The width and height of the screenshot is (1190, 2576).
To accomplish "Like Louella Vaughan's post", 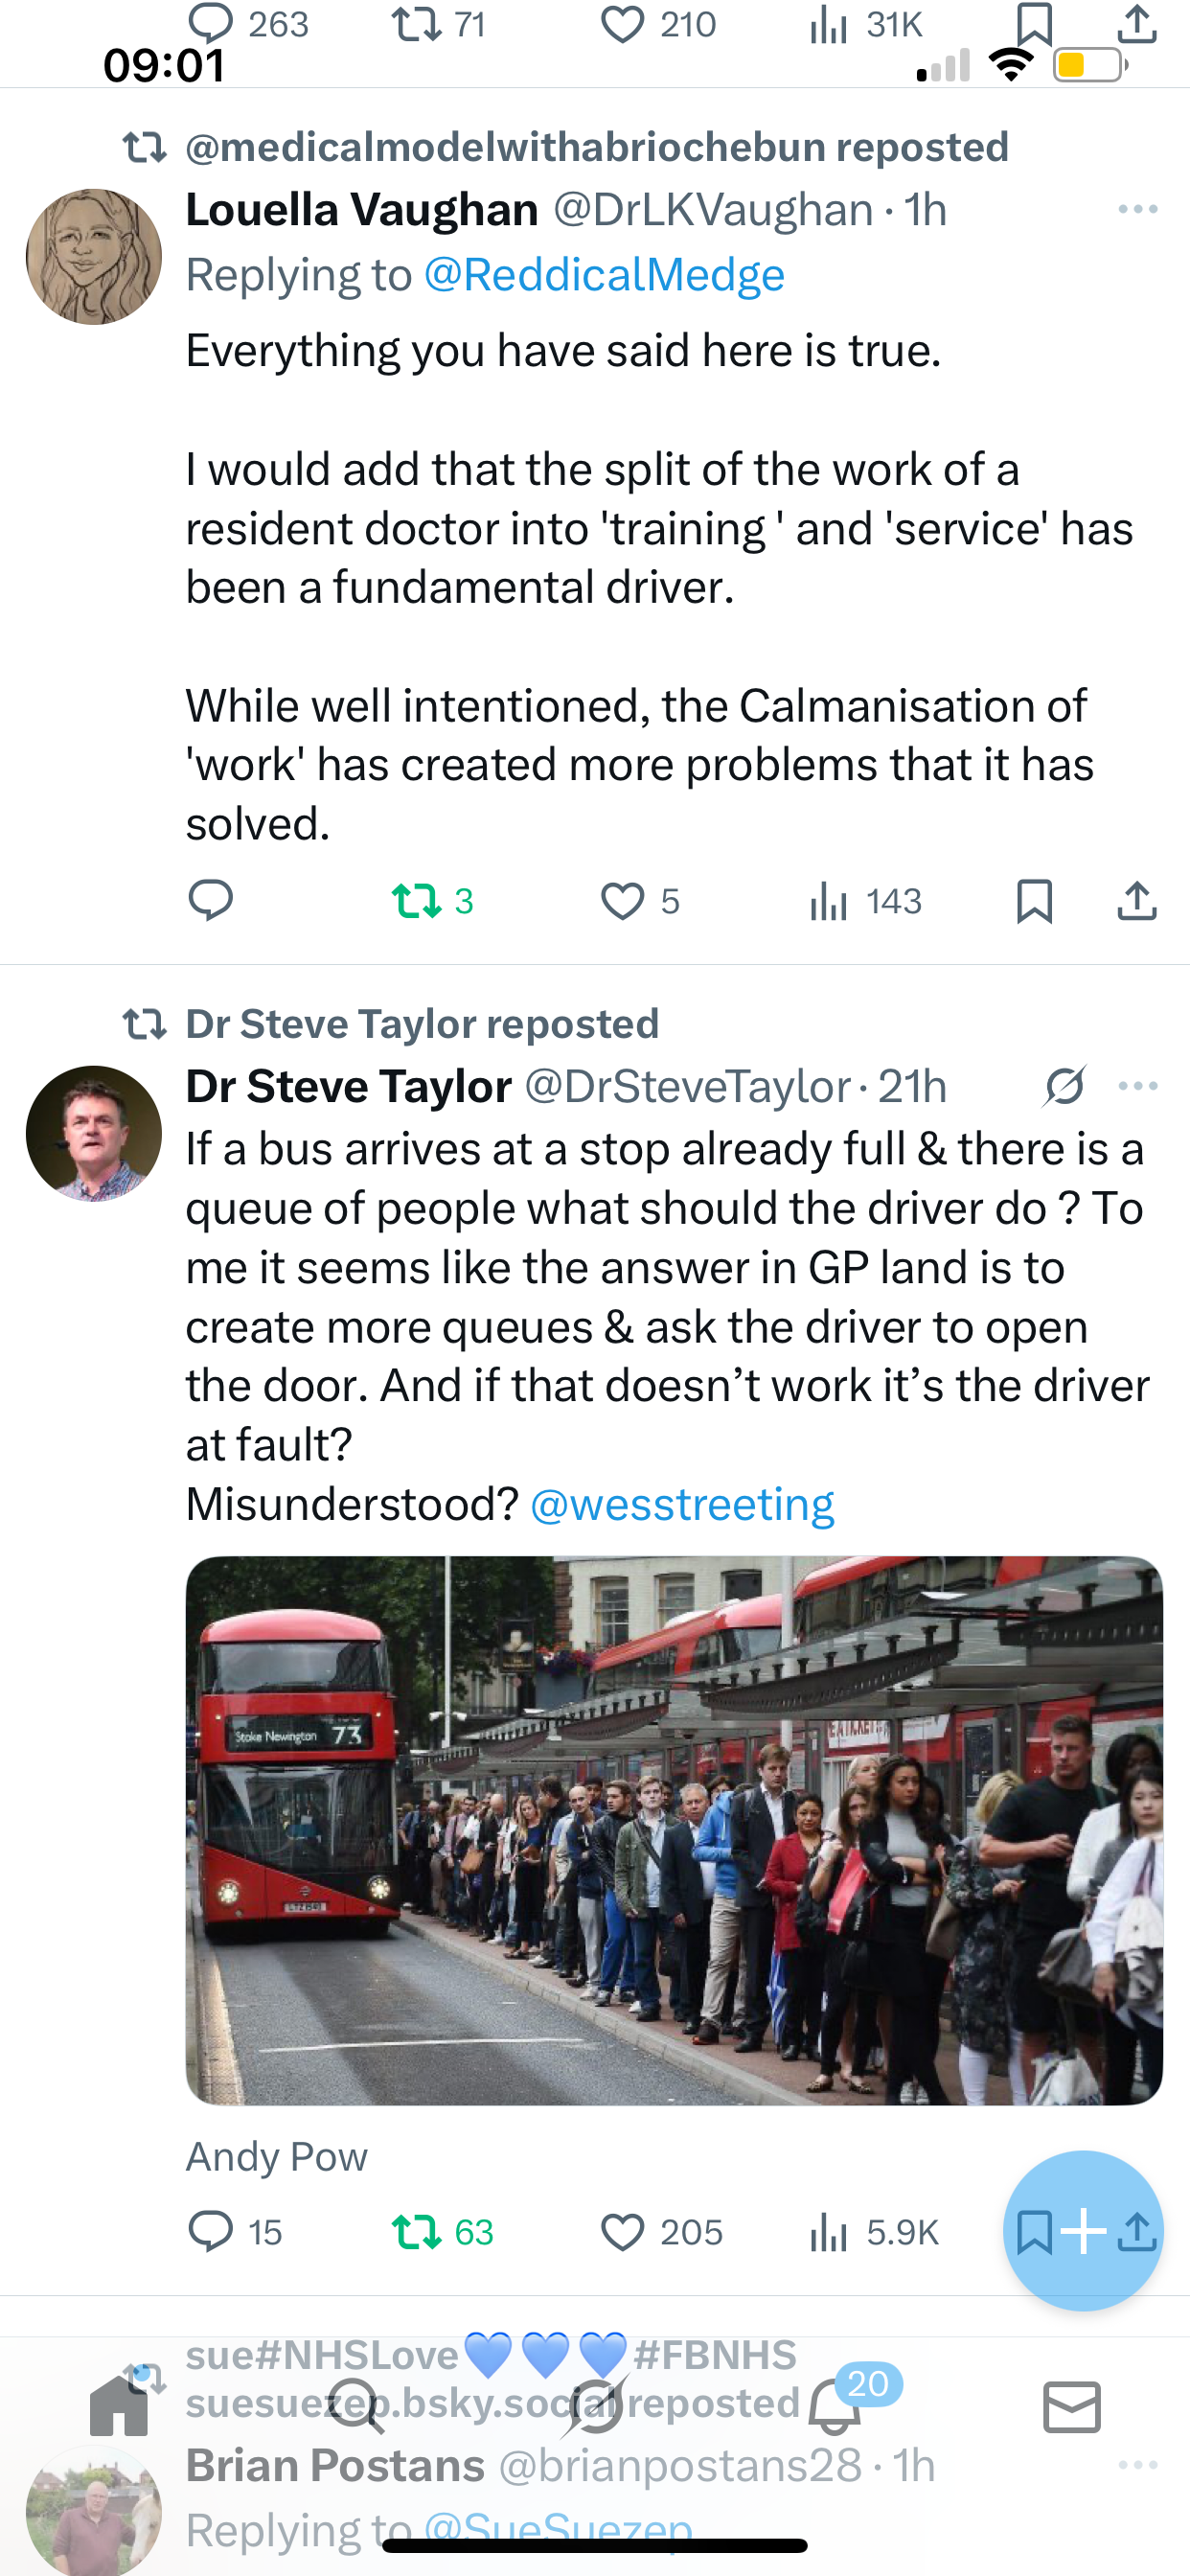I will (x=622, y=900).
